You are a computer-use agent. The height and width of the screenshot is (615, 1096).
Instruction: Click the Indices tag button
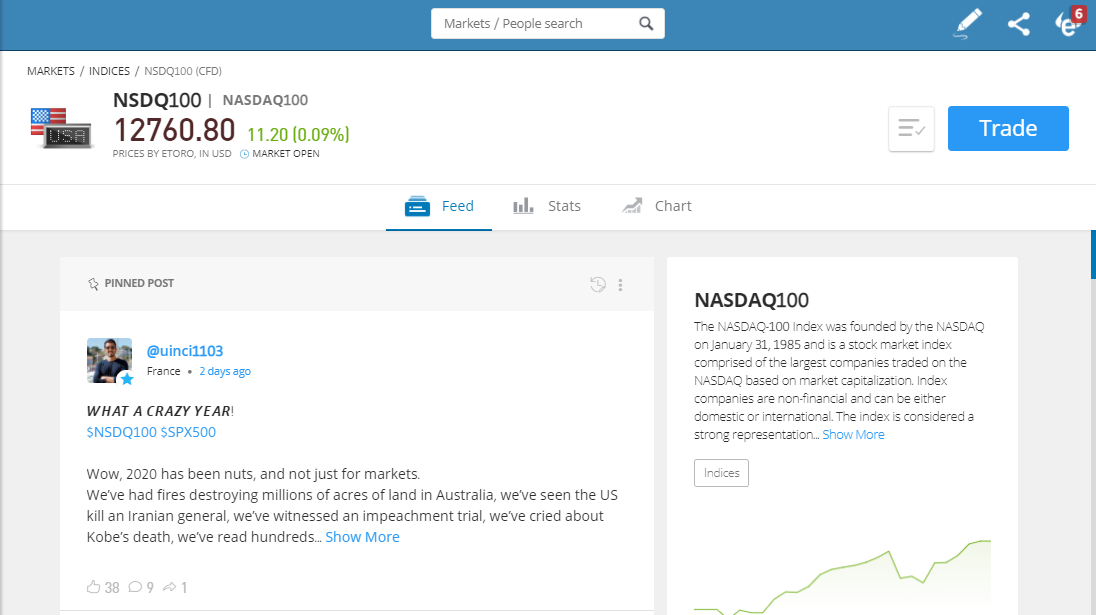point(721,473)
